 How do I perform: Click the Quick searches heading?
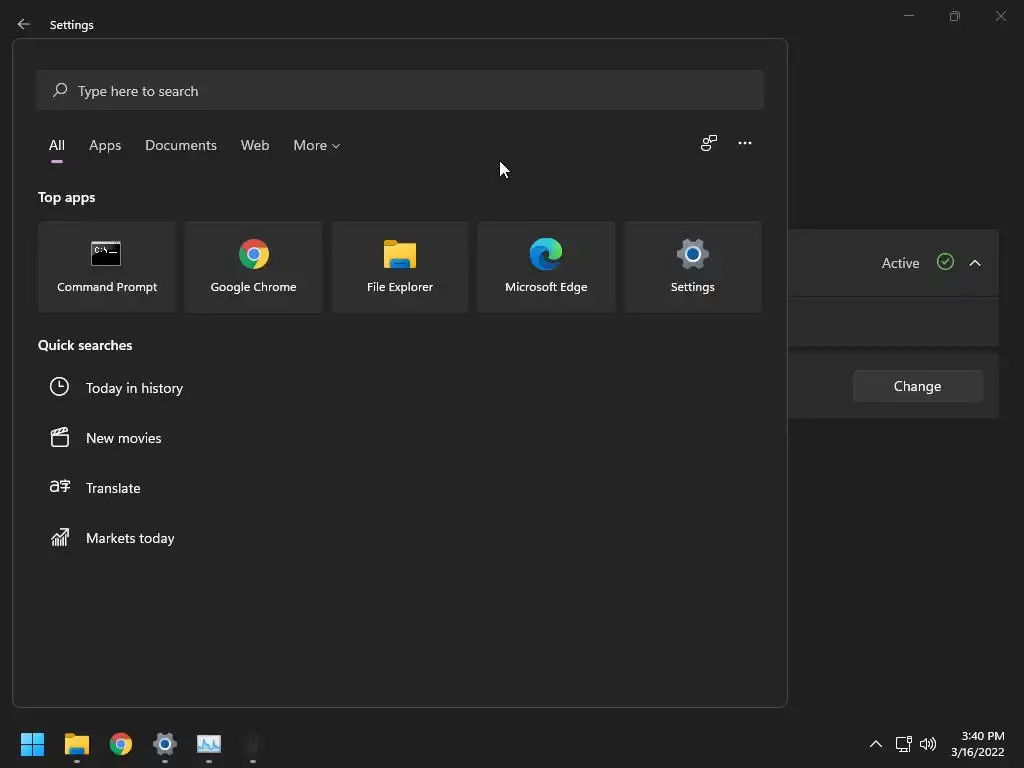tap(85, 345)
